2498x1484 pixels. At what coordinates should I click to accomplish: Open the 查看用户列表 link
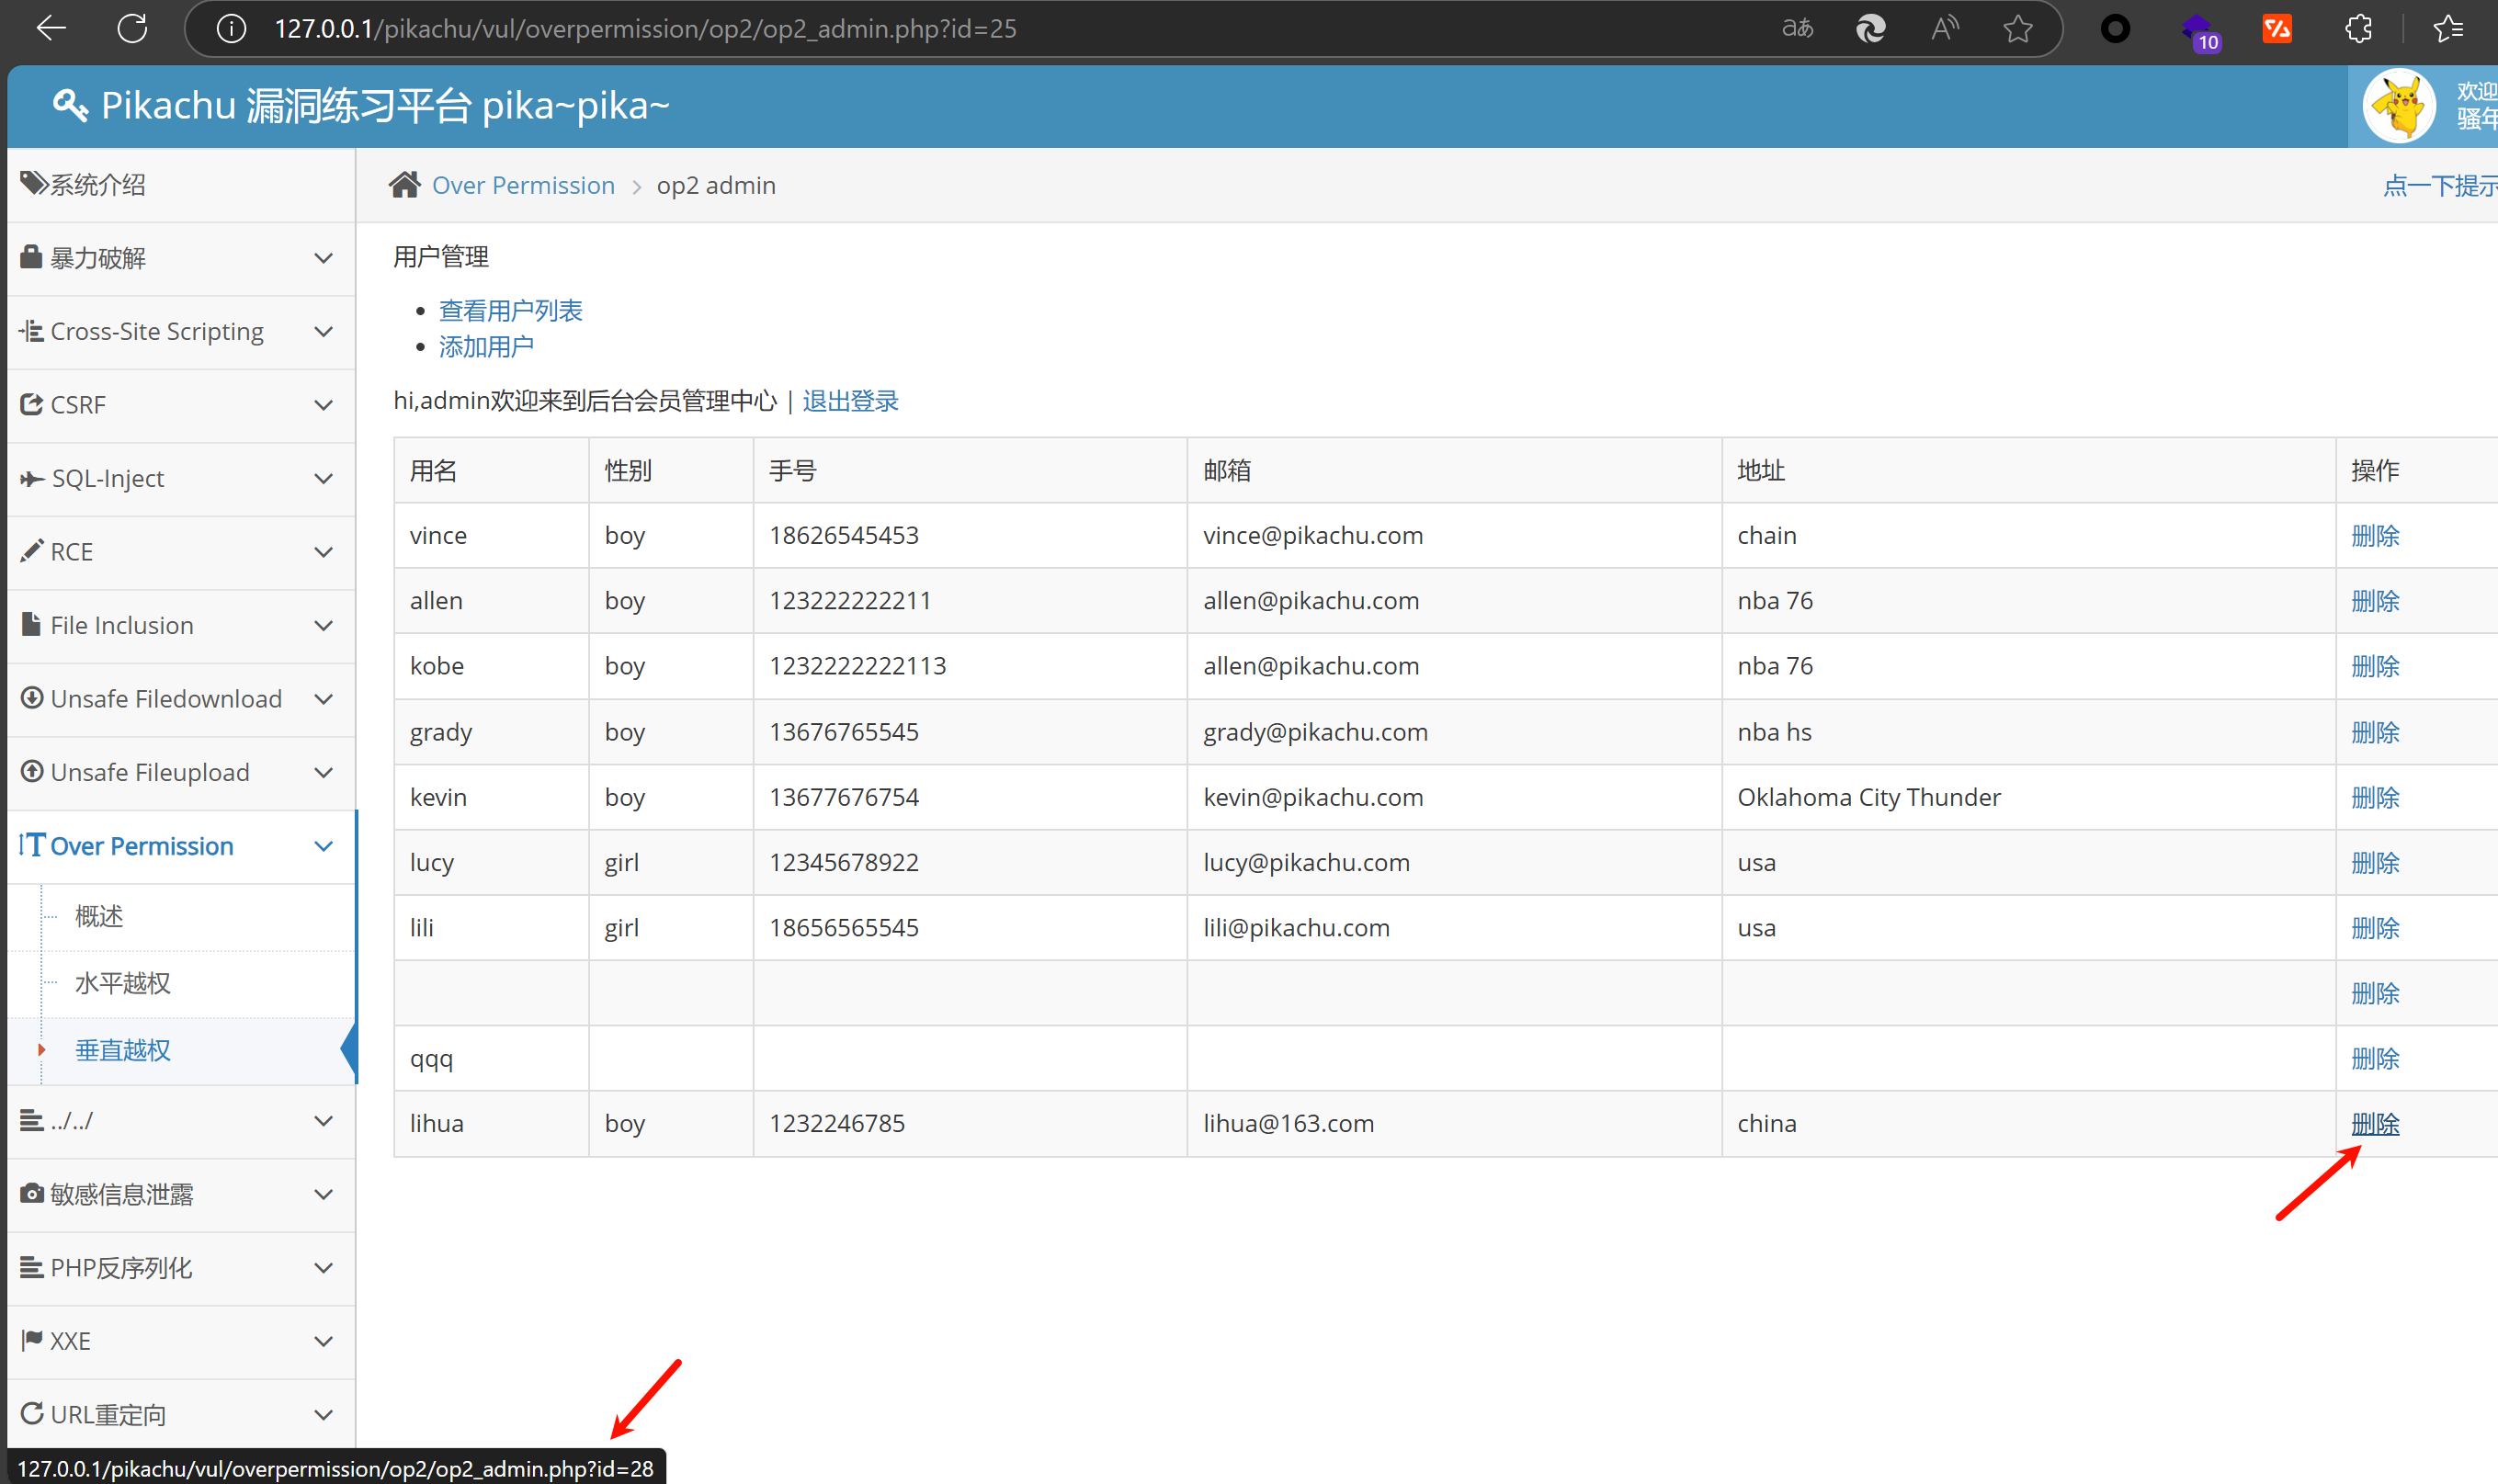click(510, 311)
